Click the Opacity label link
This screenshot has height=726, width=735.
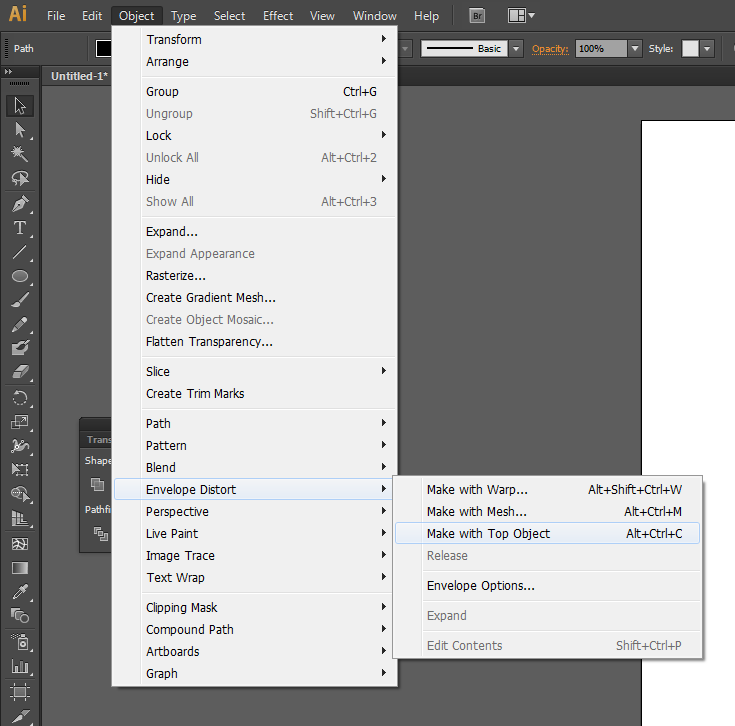click(550, 48)
